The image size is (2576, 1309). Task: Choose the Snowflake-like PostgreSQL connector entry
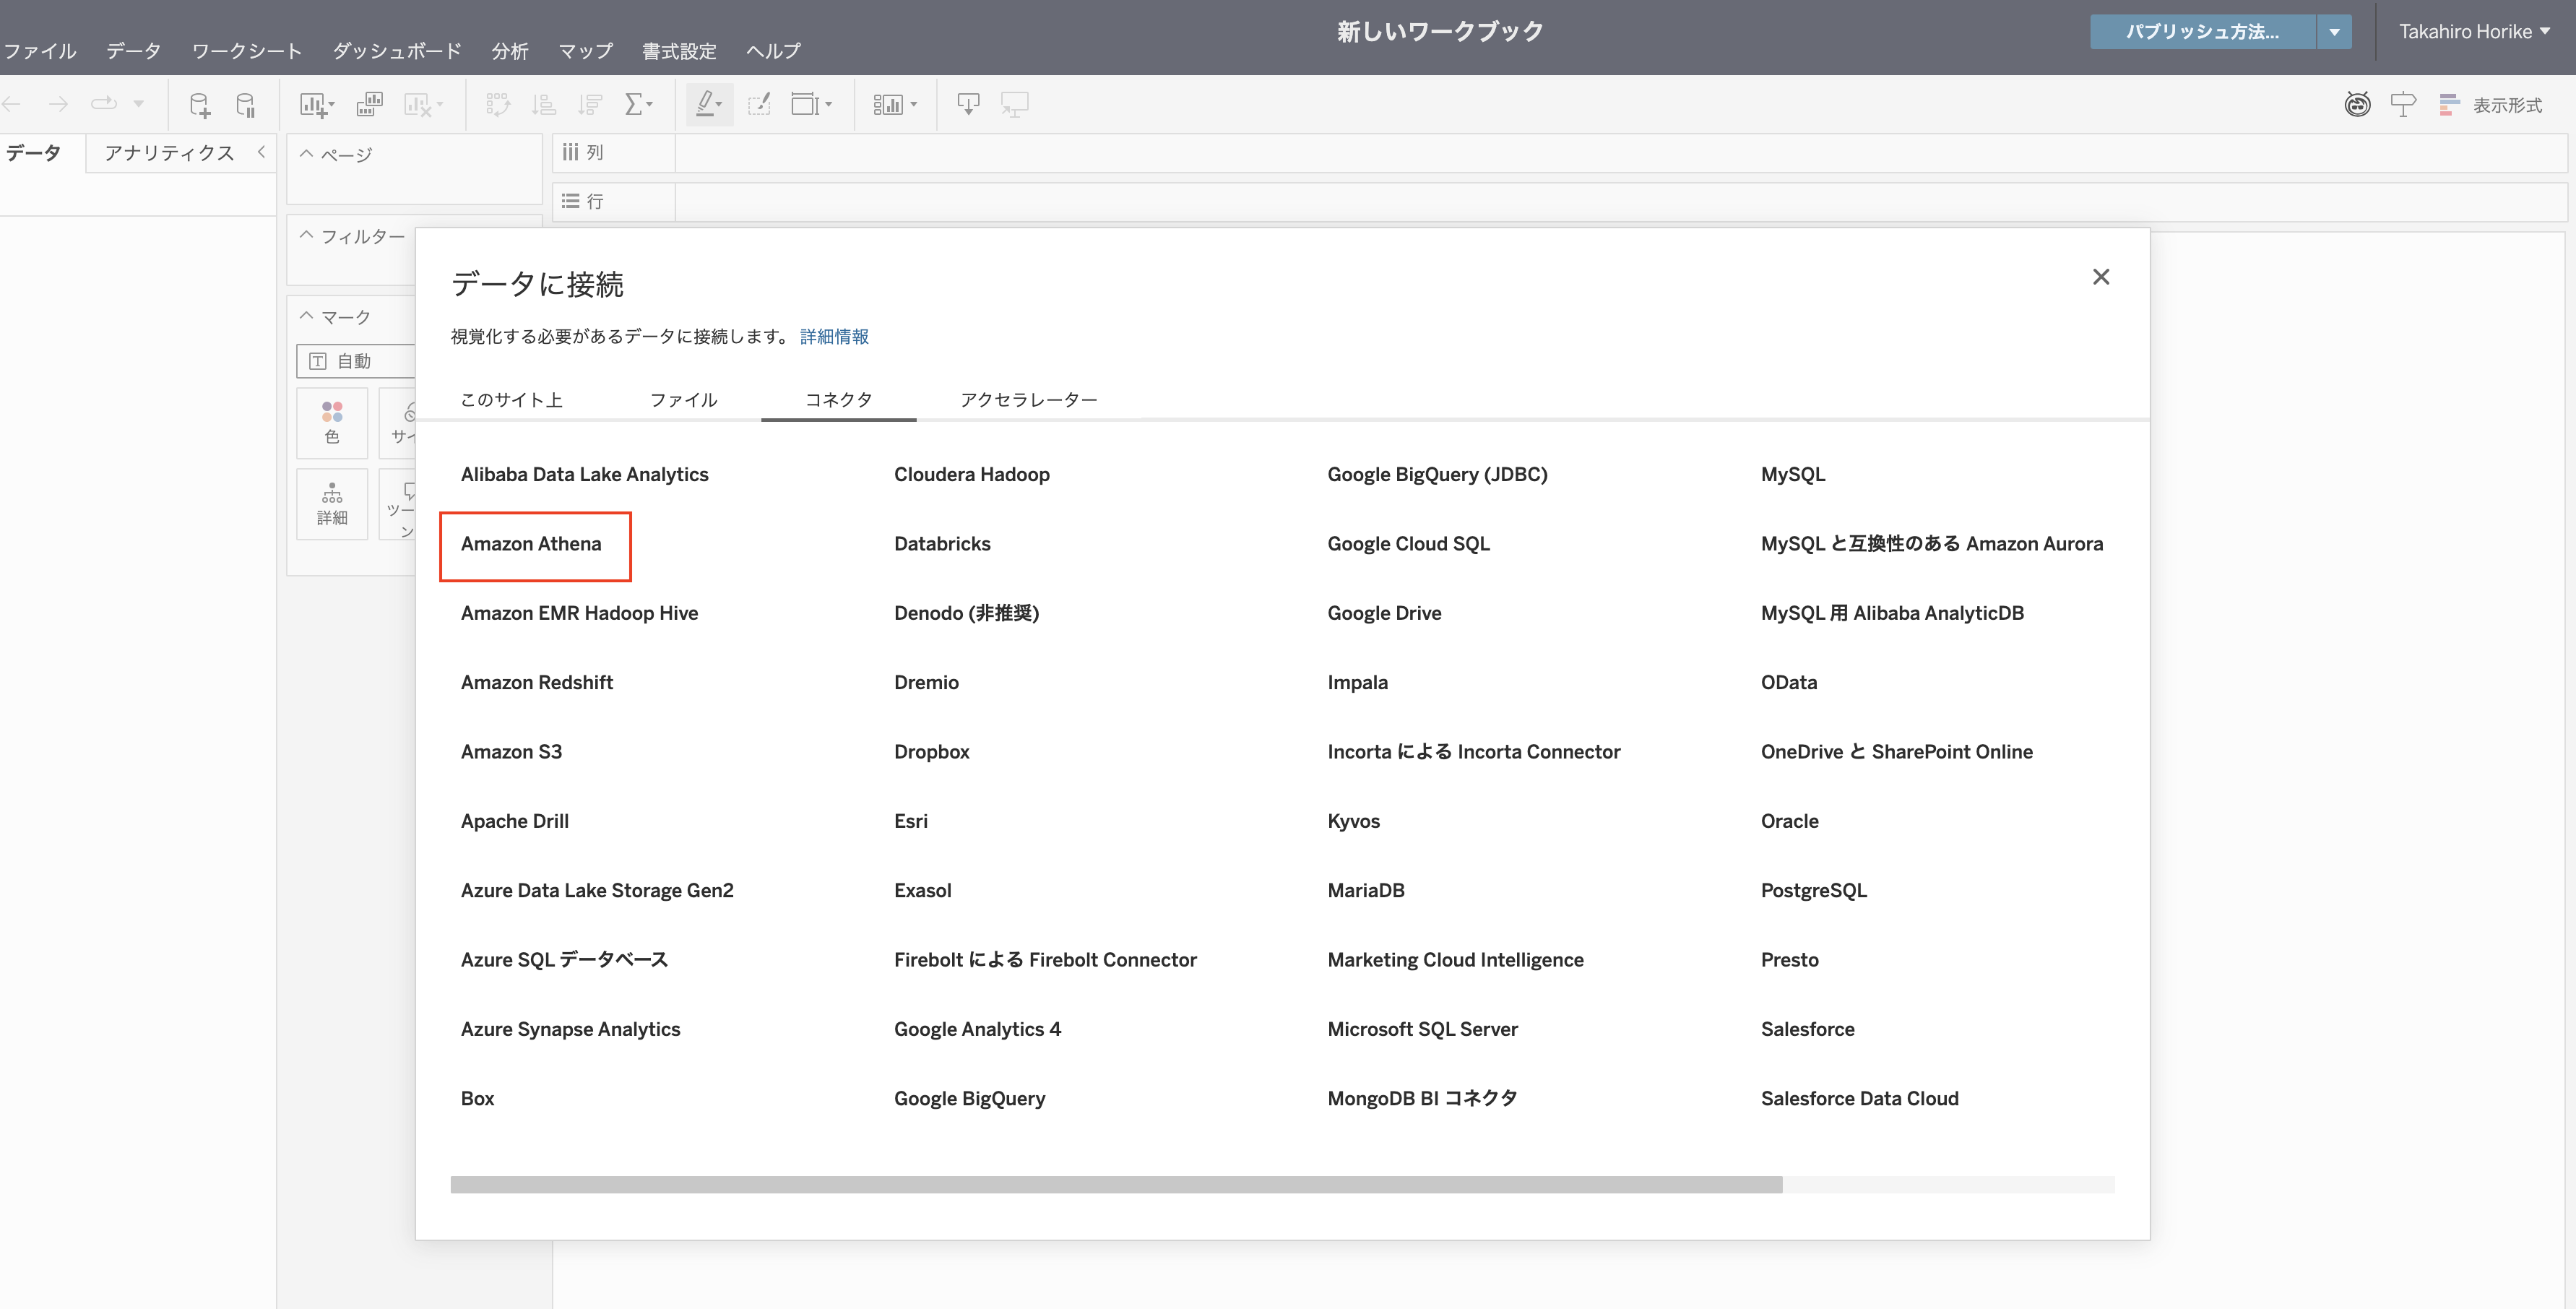pyautogui.click(x=1813, y=891)
